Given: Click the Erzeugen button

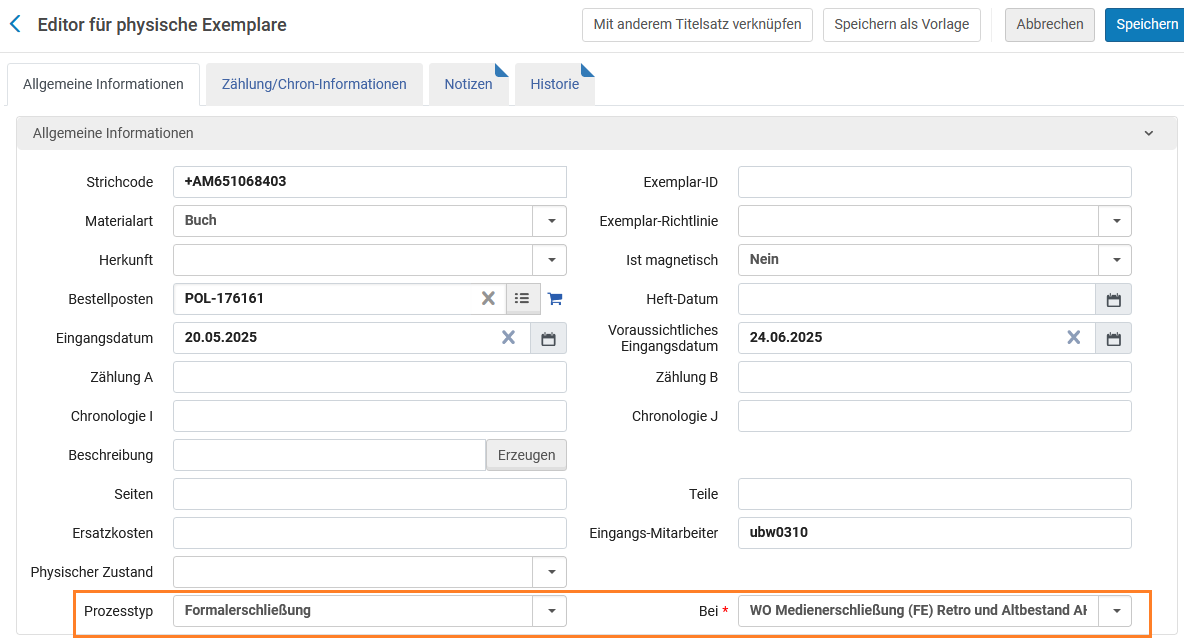Looking at the screenshot, I should 526,455.
